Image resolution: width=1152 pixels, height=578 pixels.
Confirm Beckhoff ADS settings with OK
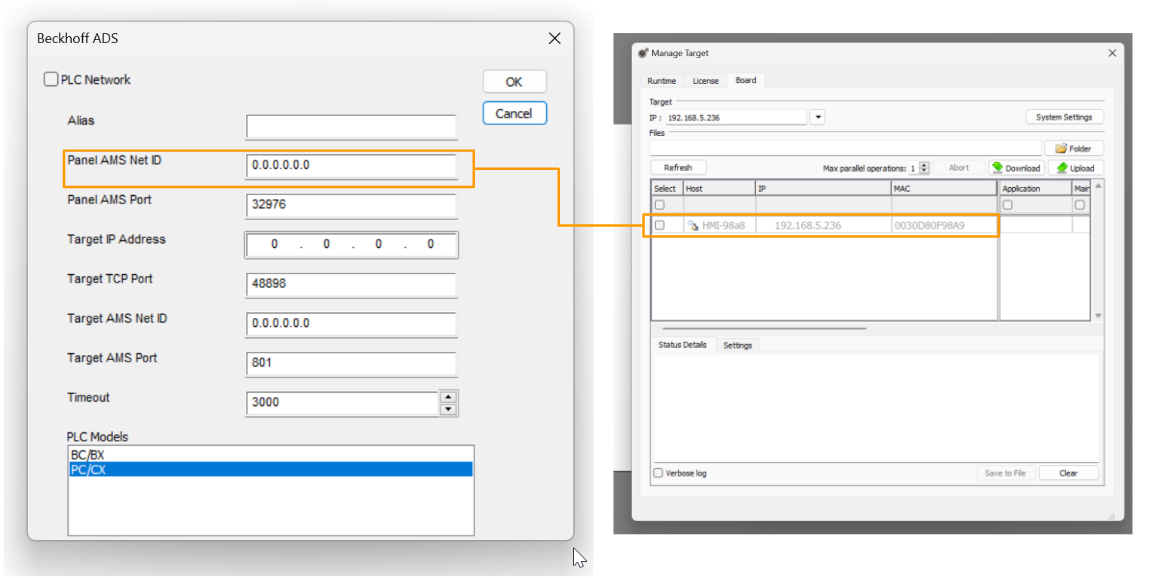pyautogui.click(x=514, y=81)
